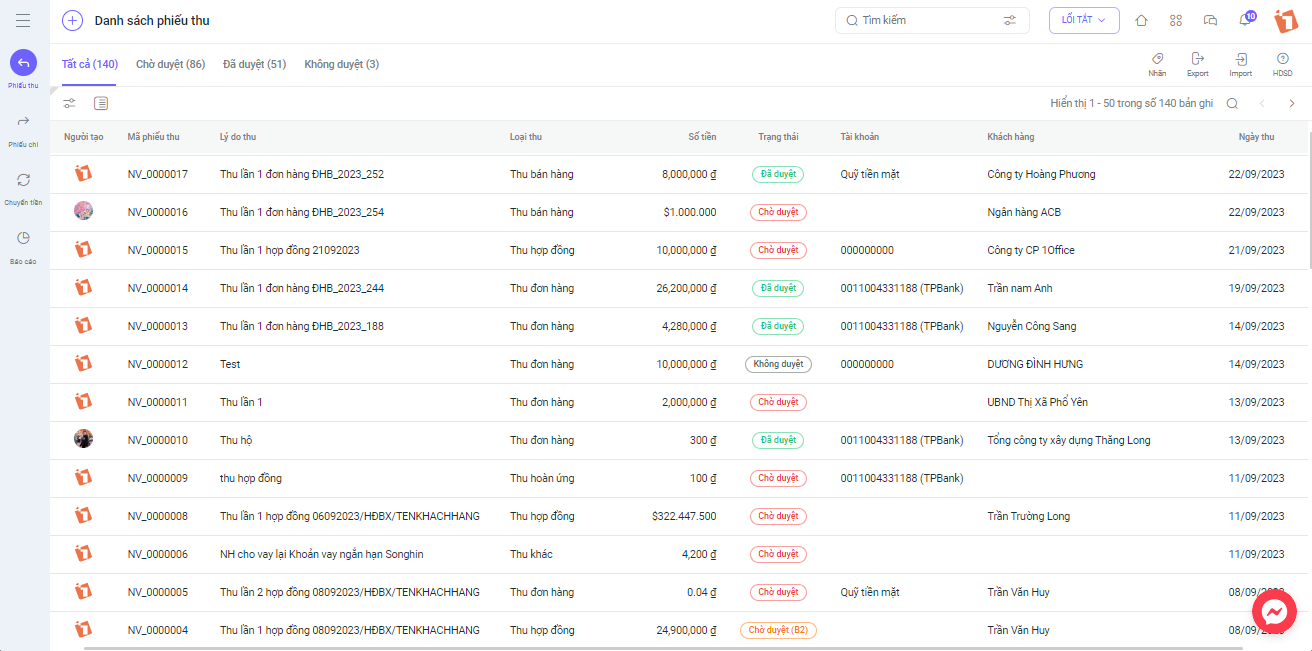Expand the LỐI TẮT dropdown
Screen dimensions: 1312x651
pos(1084,20)
